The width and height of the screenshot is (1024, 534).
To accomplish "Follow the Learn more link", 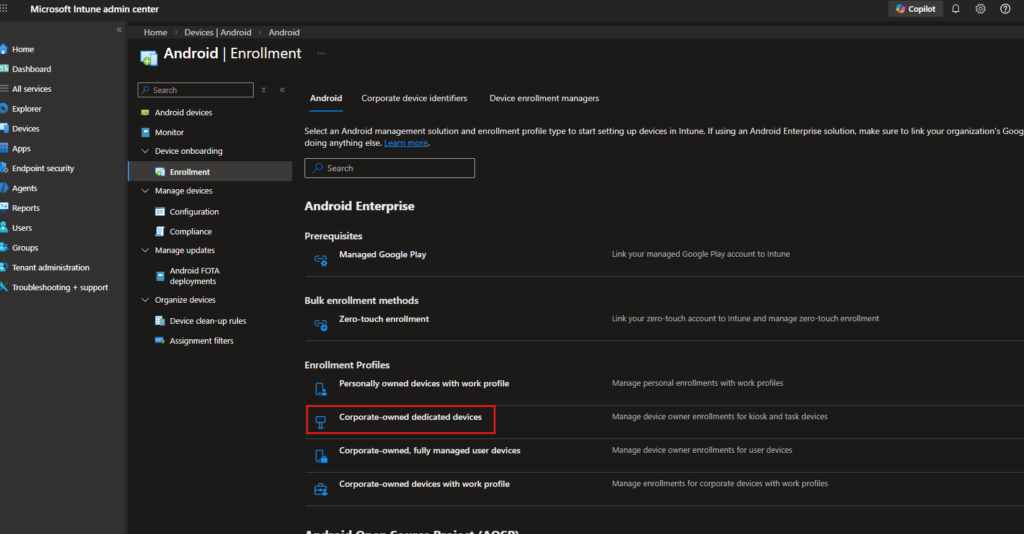I will (x=405, y=143).
